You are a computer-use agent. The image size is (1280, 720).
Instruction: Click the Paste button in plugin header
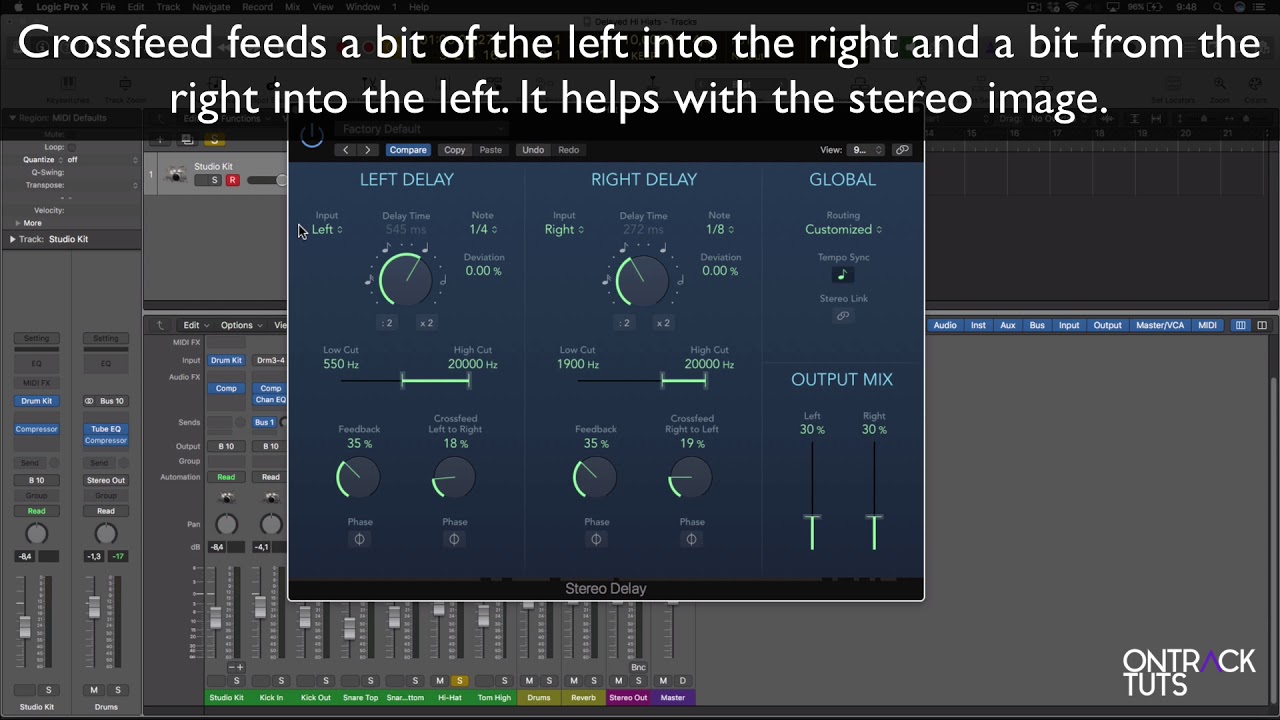[491, 150]
